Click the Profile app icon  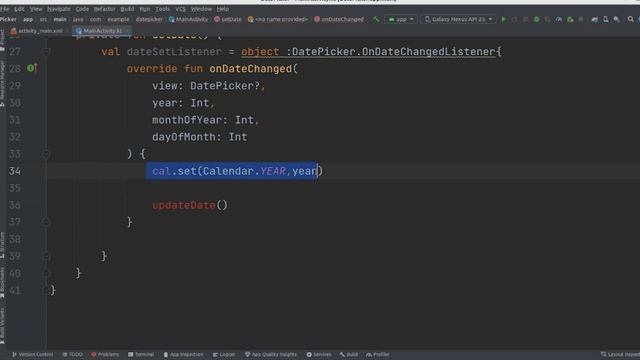pyautogui.click(x=559, y=19)
